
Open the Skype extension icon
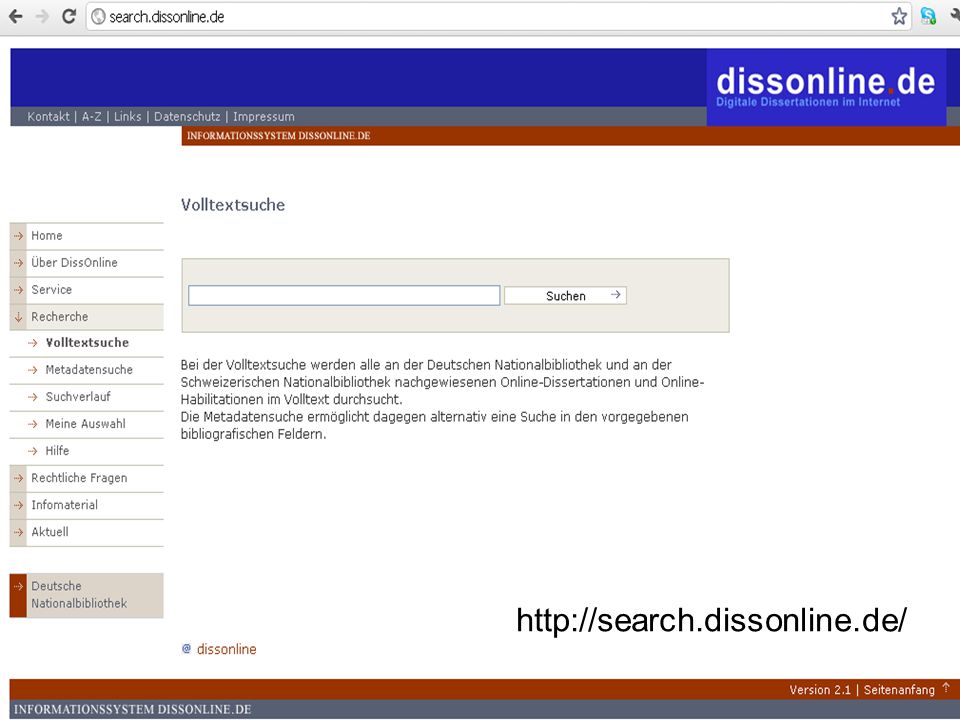pos(928,17)
